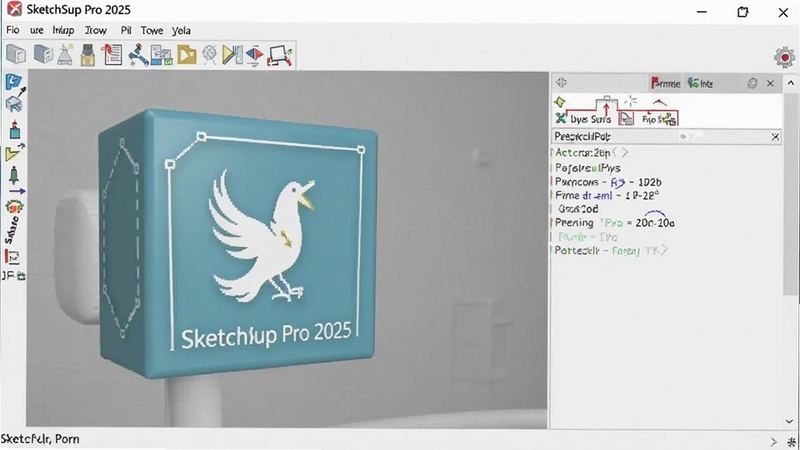Click the red and blue diamond icon
800x450 pixels.
coord(254,55)
